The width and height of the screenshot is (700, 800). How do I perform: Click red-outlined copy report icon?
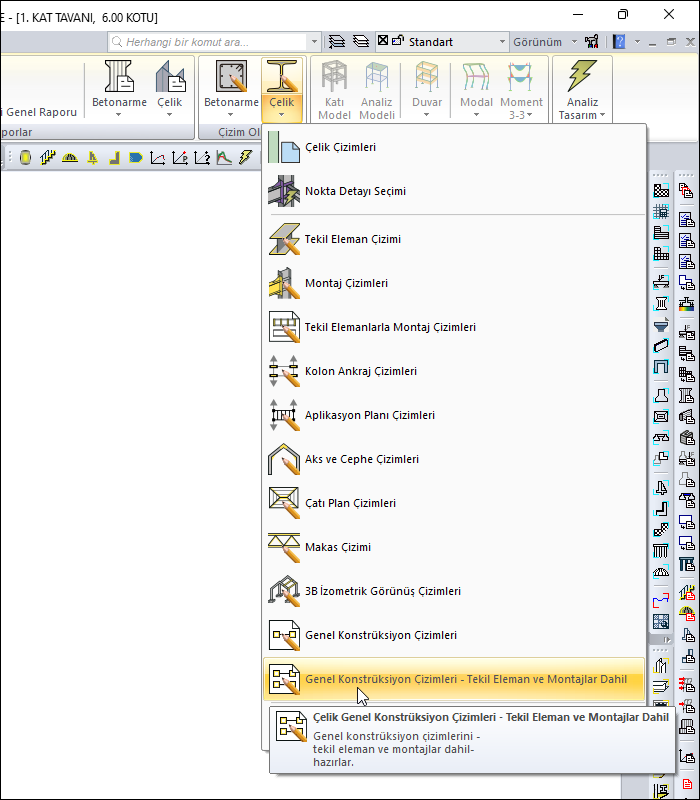pyautogui.click(x=687, y=191)
